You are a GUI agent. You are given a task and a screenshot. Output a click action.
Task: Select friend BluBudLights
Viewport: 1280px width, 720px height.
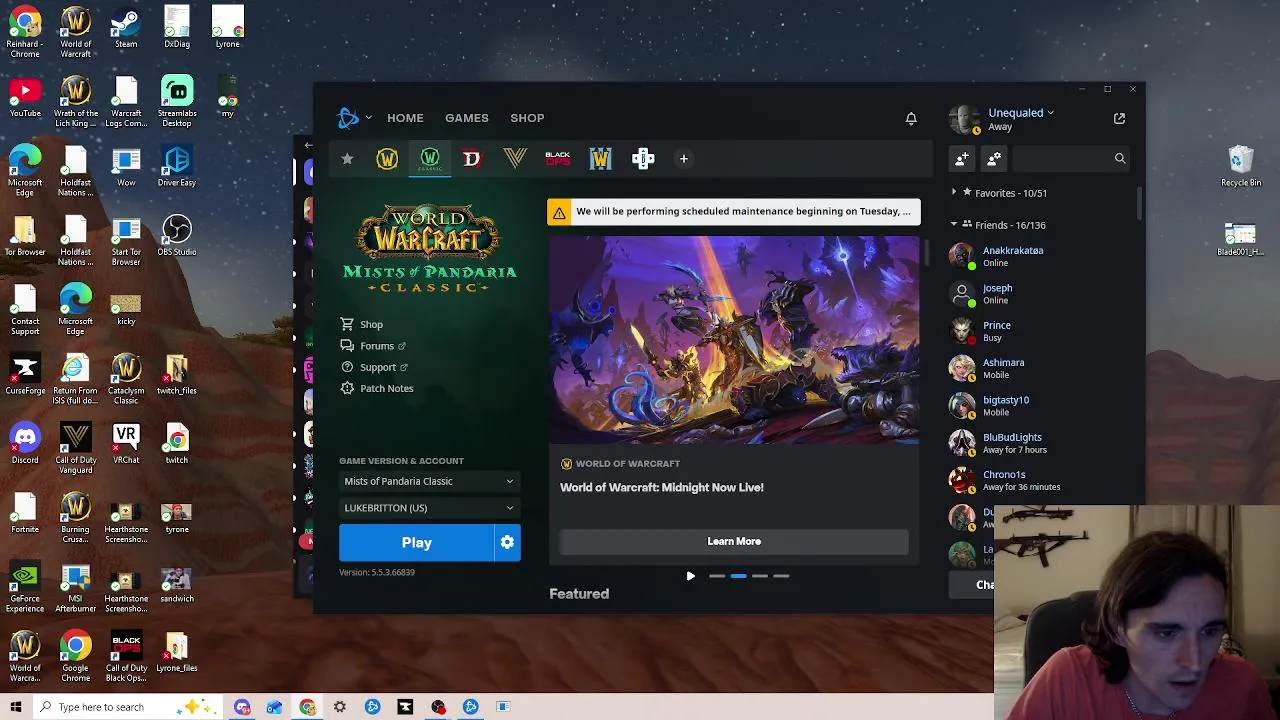coord(1040,443)
